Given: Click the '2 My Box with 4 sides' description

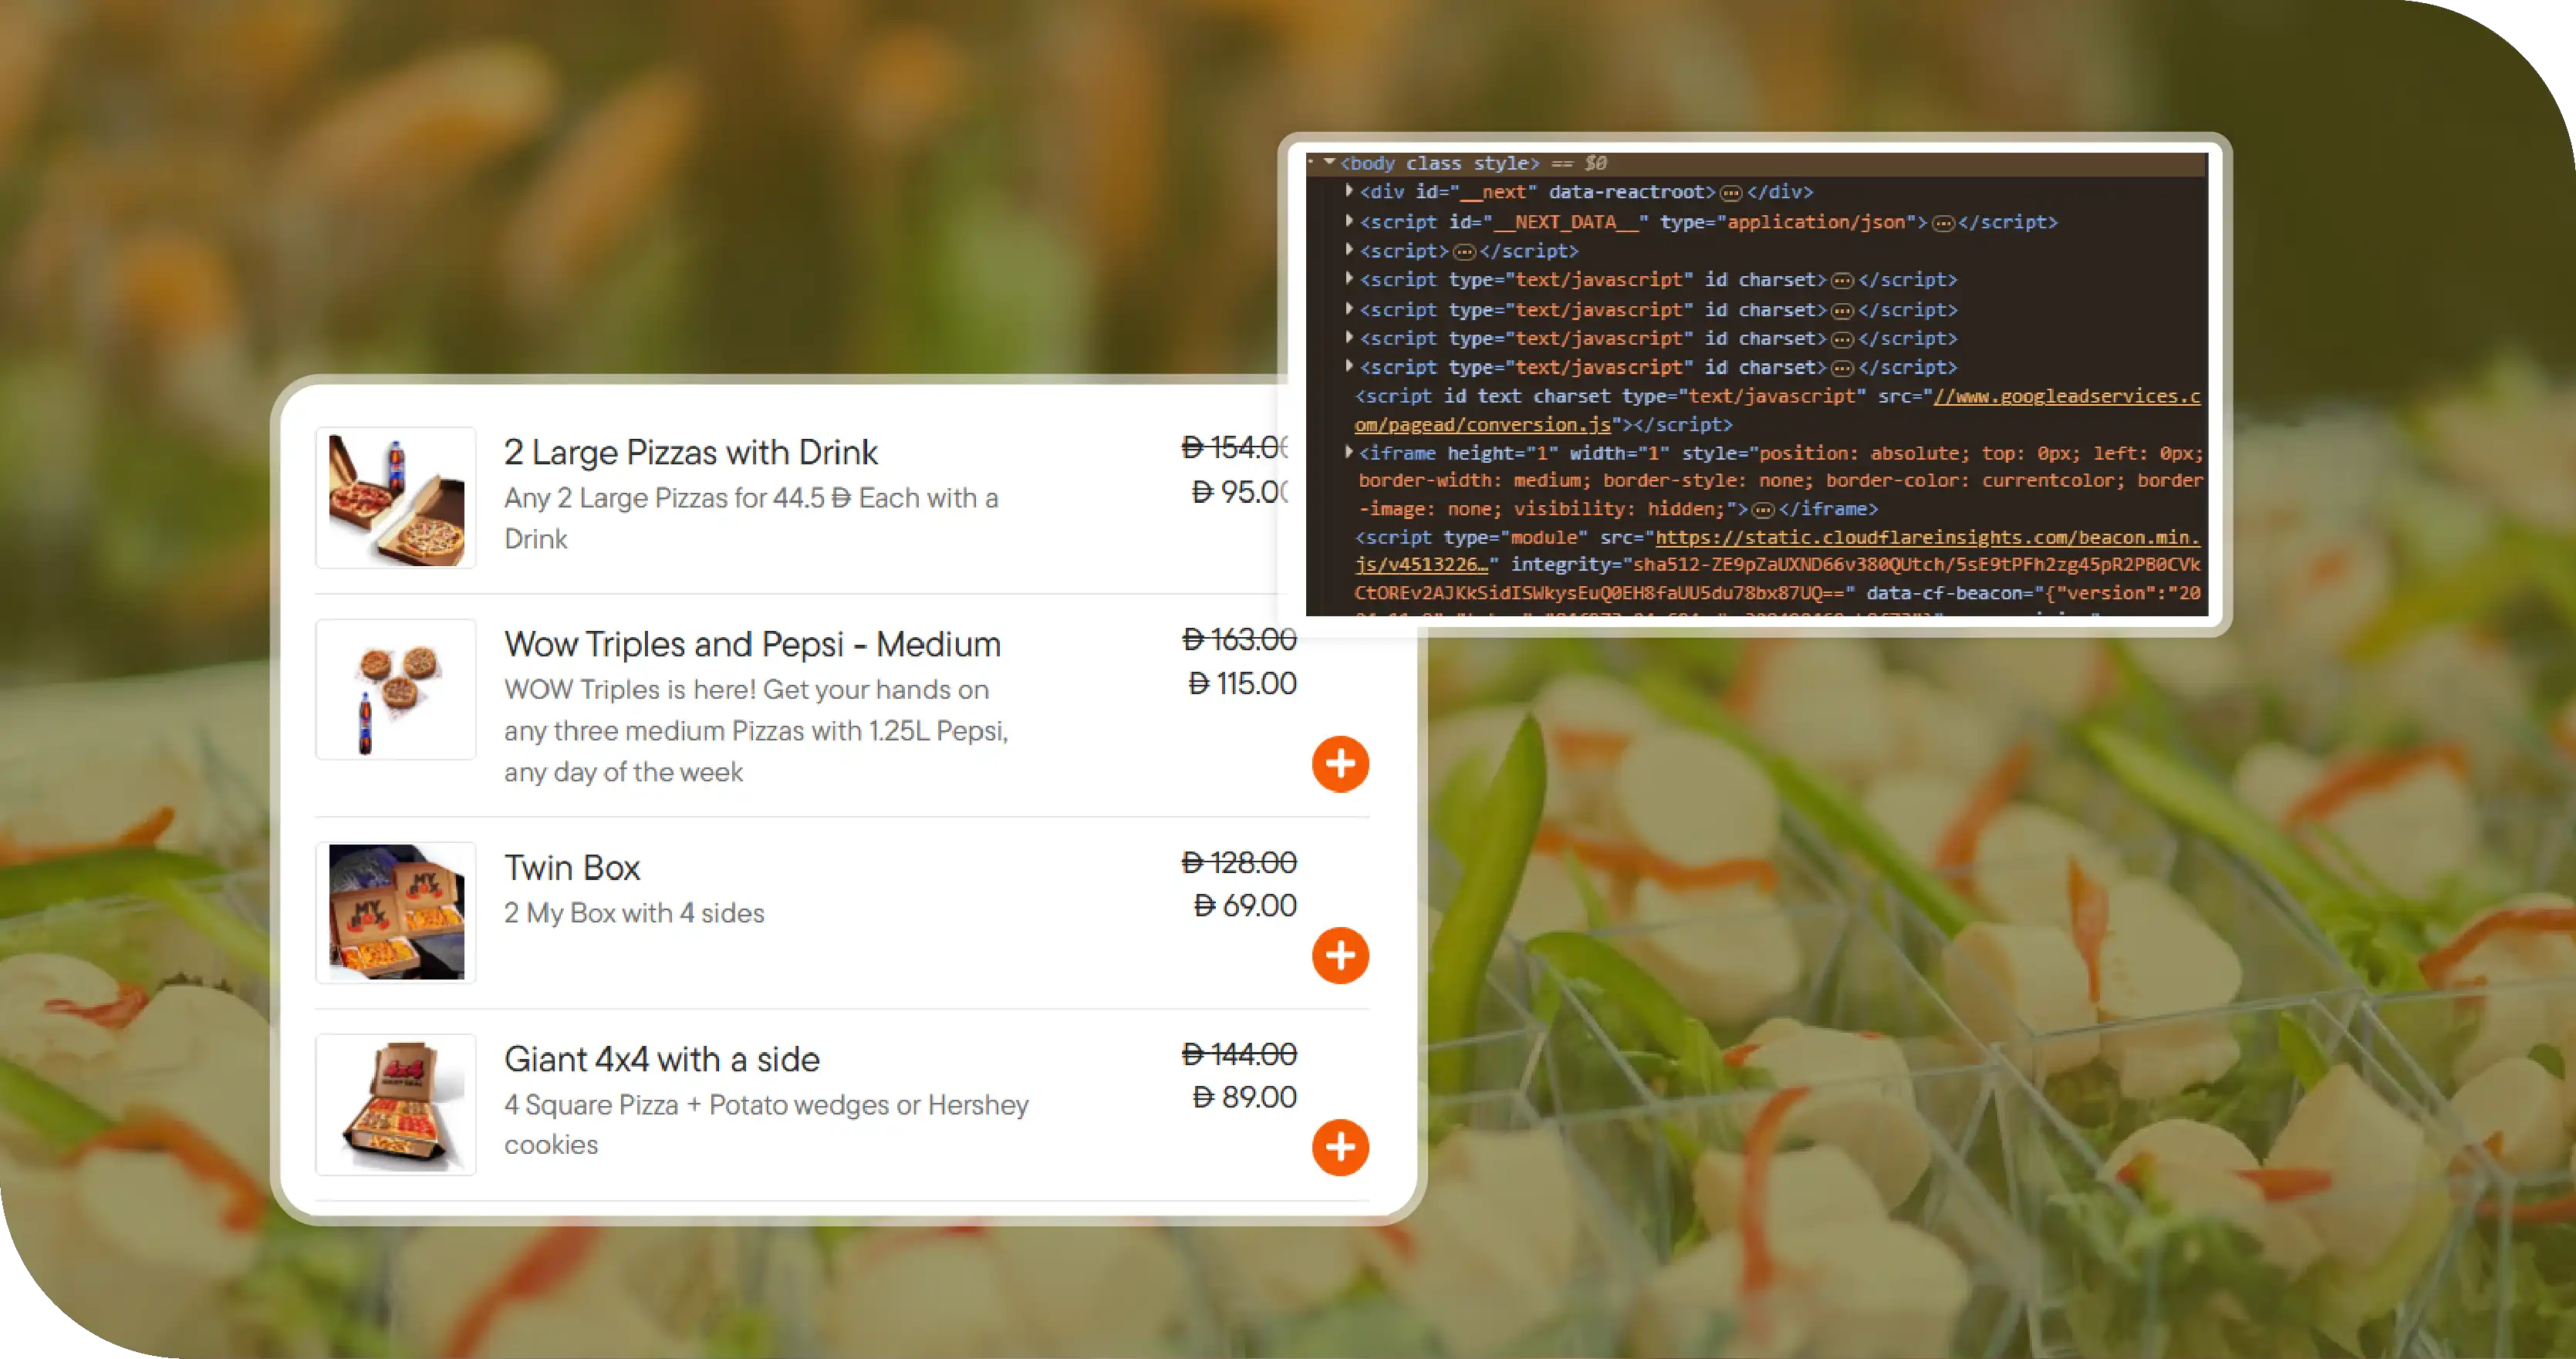Looking at the screenshot, I should 634,913.
